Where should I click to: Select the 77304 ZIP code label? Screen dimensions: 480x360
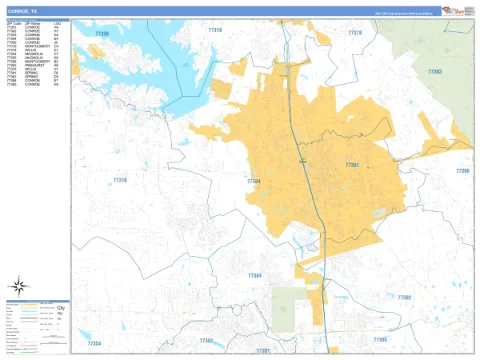click(x=254, y=181)
